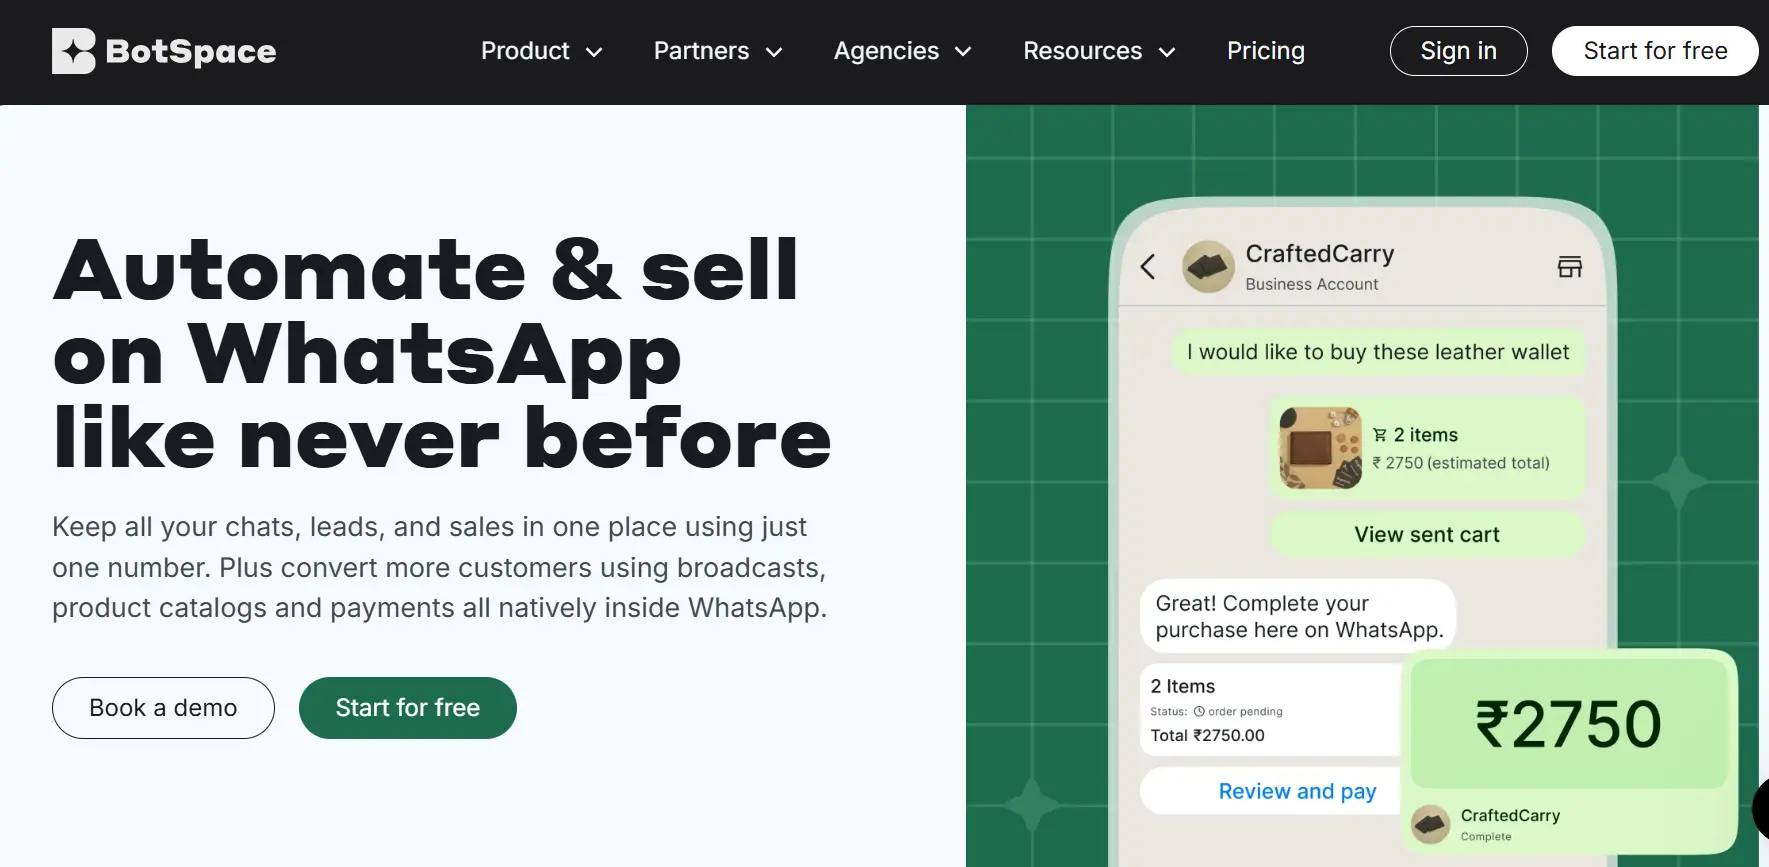Expand the Product navigation dropdown
The image size is (1769, 867).
coord(540,51)
